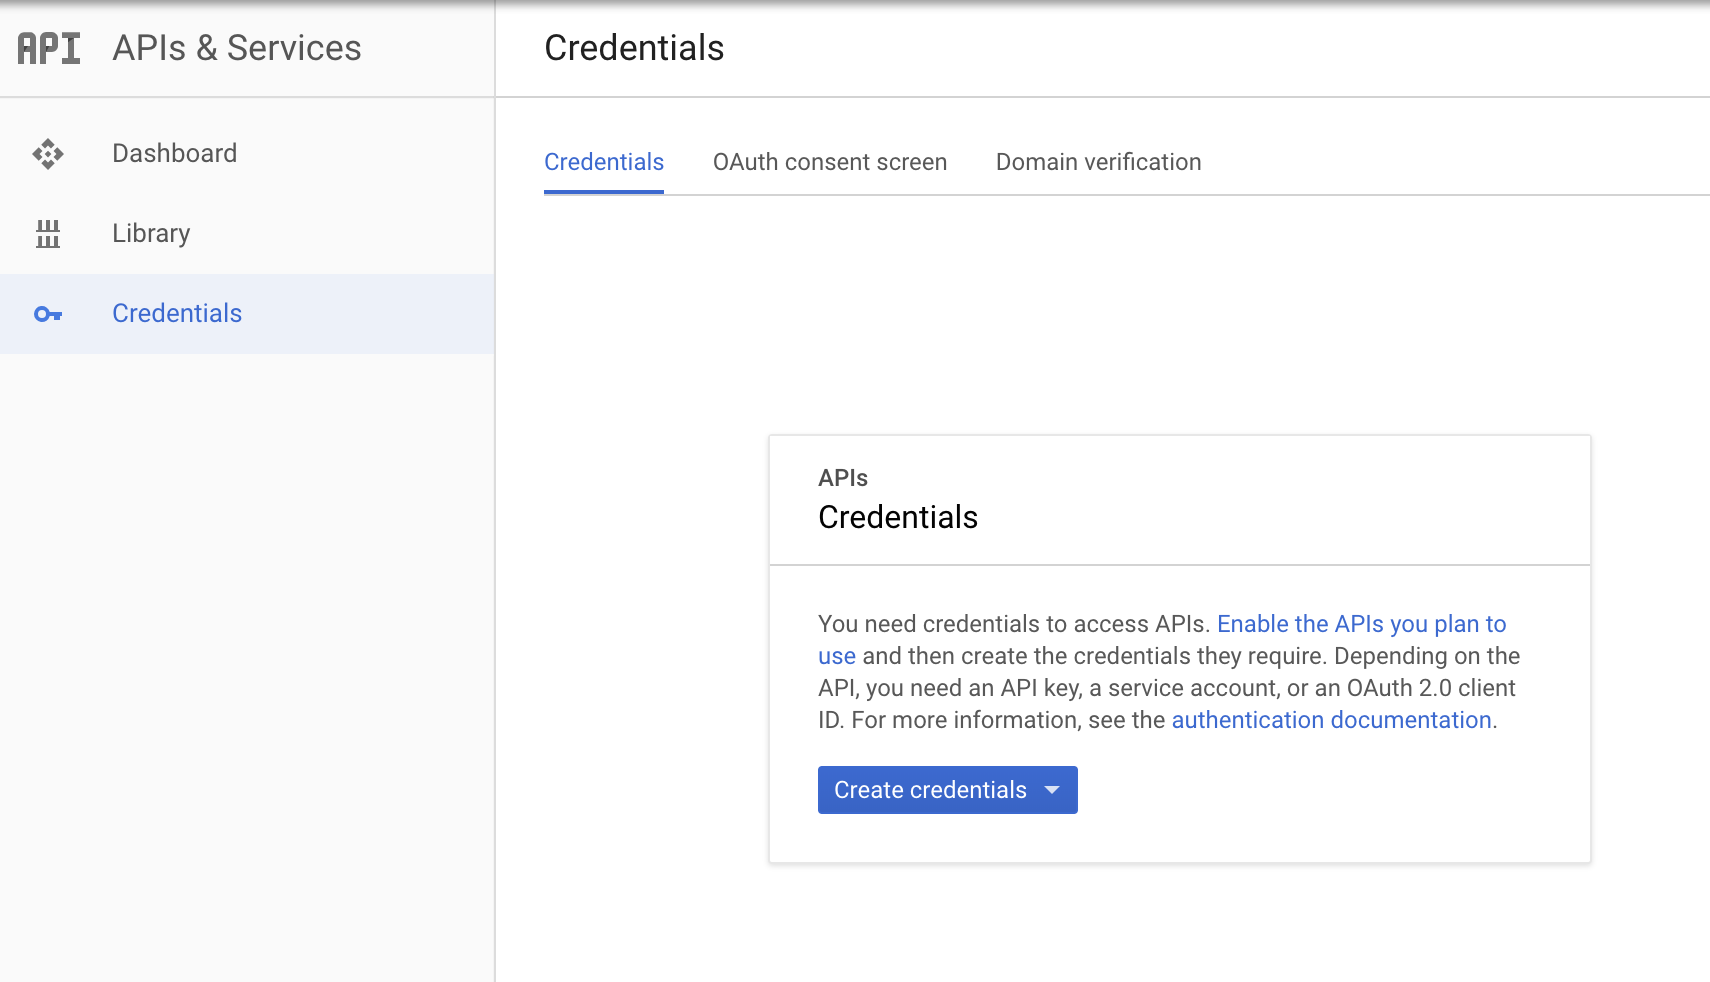
Task: Switch to OAuth consent screen tab
Action: 830,162
